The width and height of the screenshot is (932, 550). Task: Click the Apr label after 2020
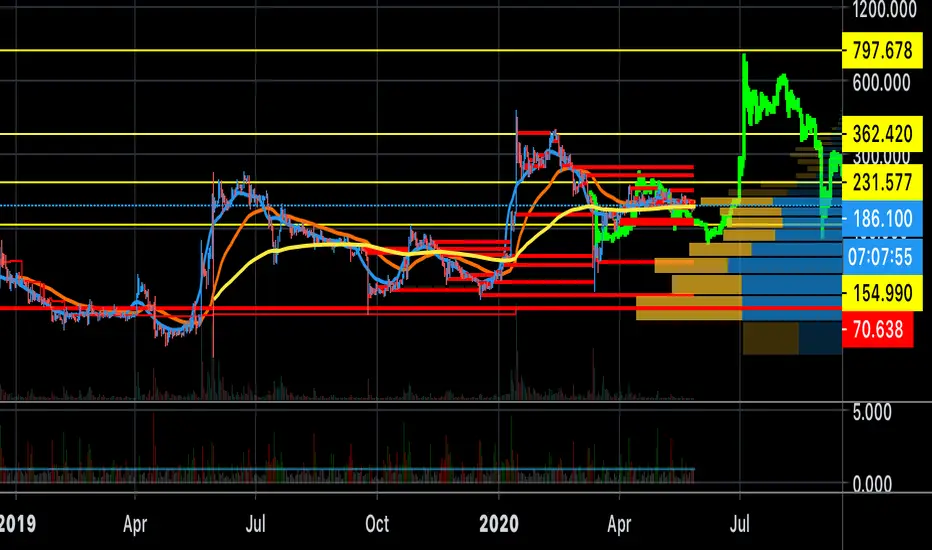[x=619, y=524]
